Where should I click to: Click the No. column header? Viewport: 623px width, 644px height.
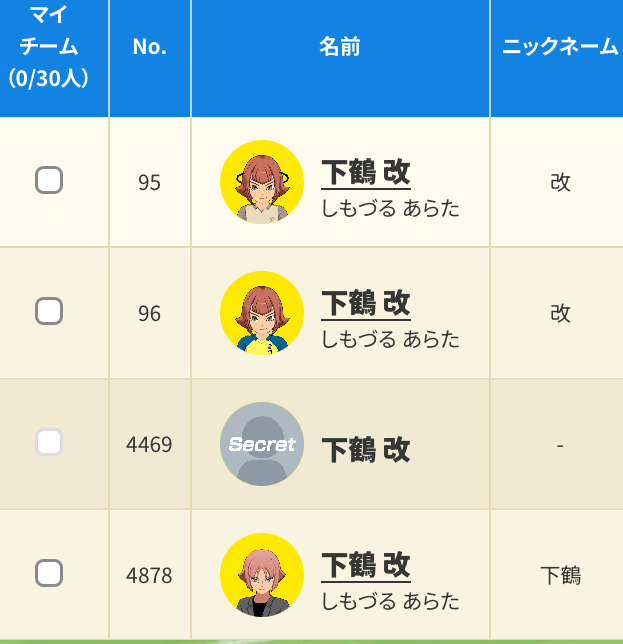tap(150, 47)
